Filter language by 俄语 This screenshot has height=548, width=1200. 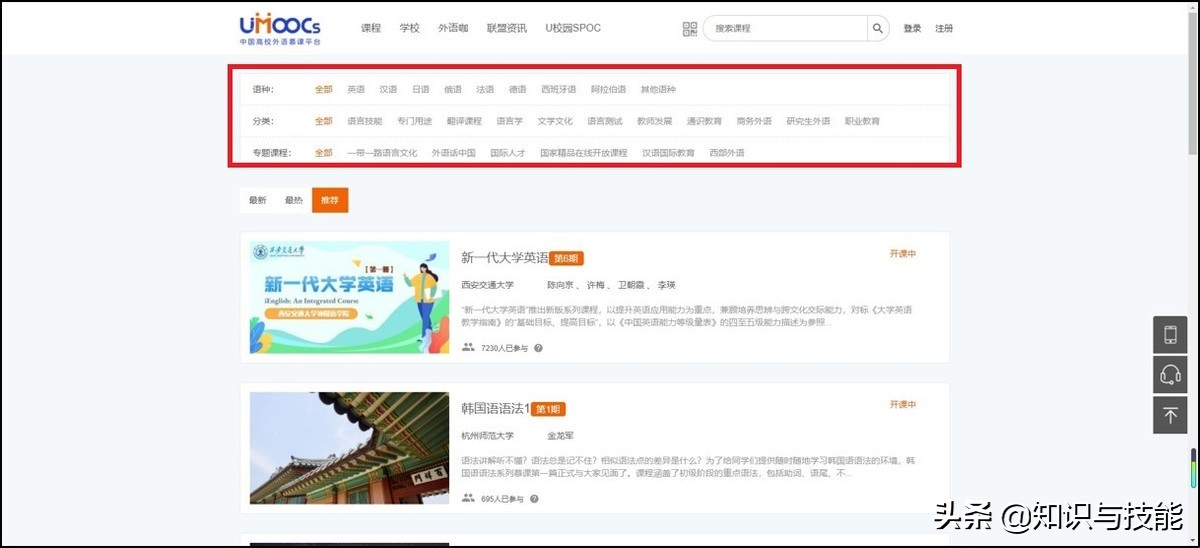(x=453, y=90)
